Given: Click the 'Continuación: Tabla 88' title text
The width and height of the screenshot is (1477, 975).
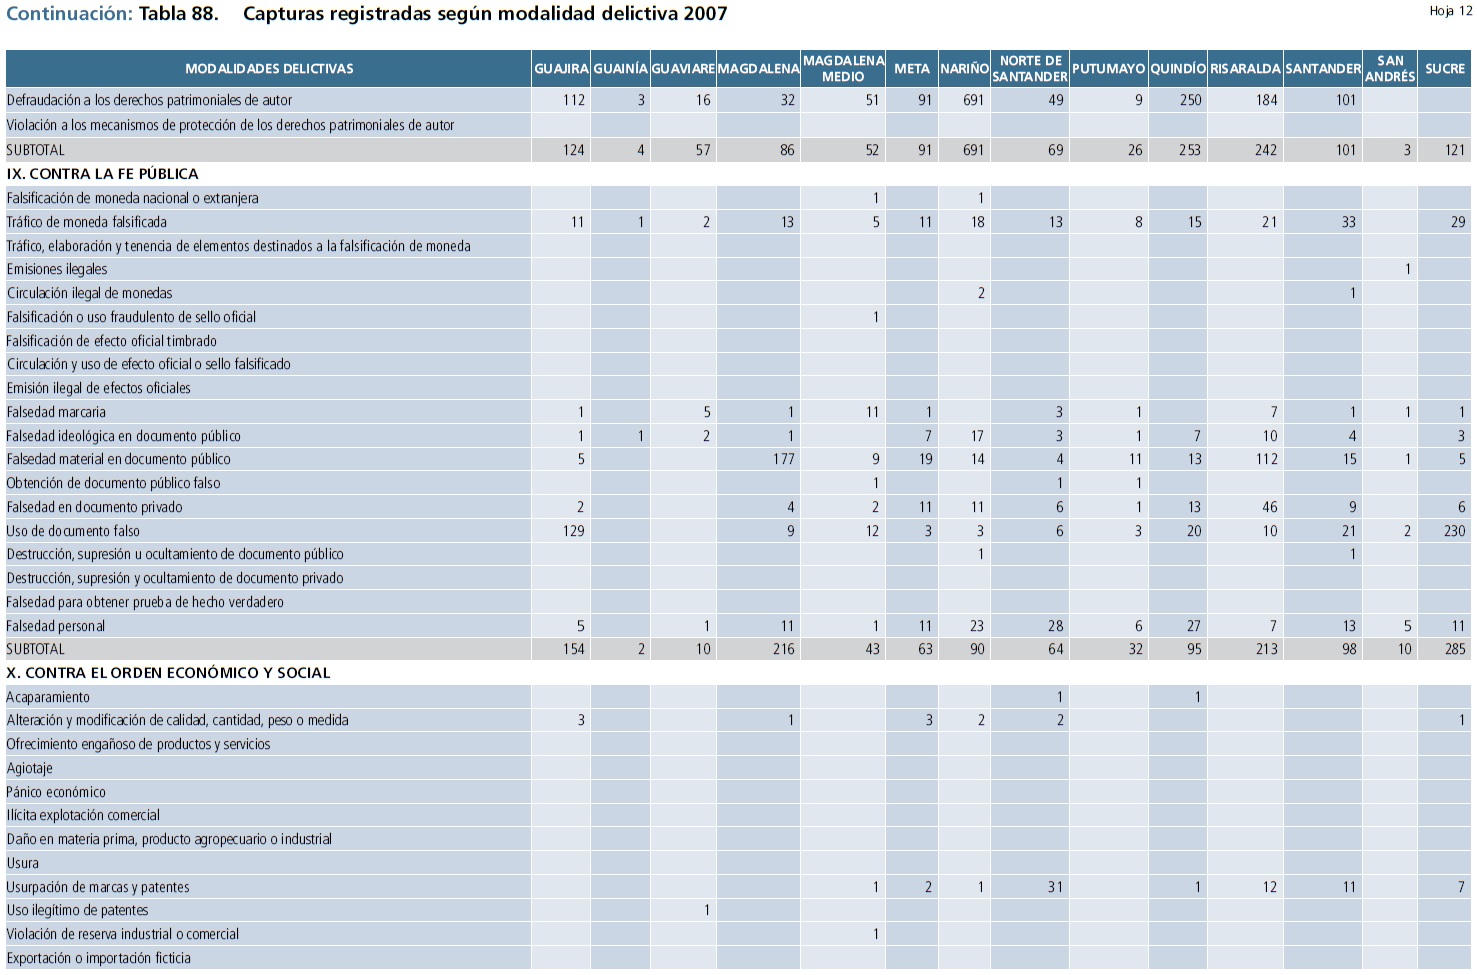Looking at the screenshot, I should point(112,14).
